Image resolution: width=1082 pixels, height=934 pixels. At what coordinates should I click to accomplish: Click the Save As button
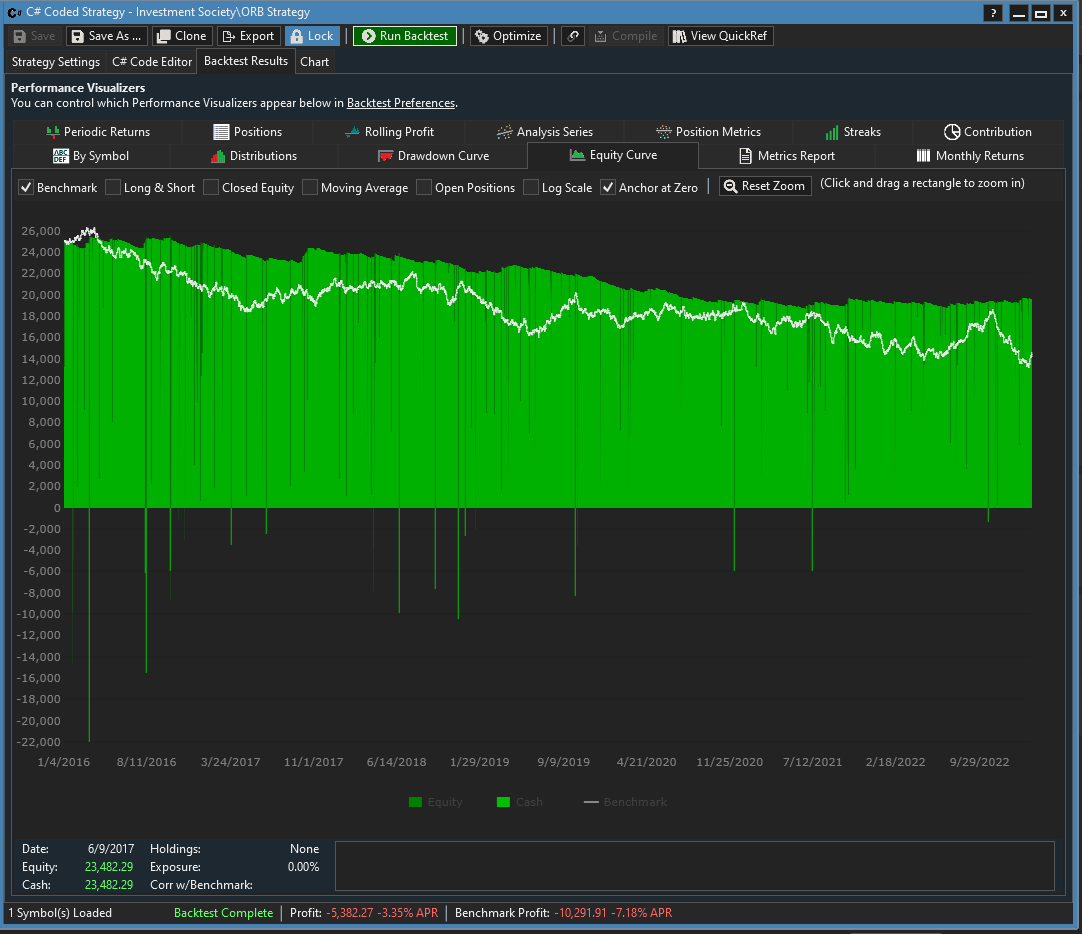click(106, 36)
